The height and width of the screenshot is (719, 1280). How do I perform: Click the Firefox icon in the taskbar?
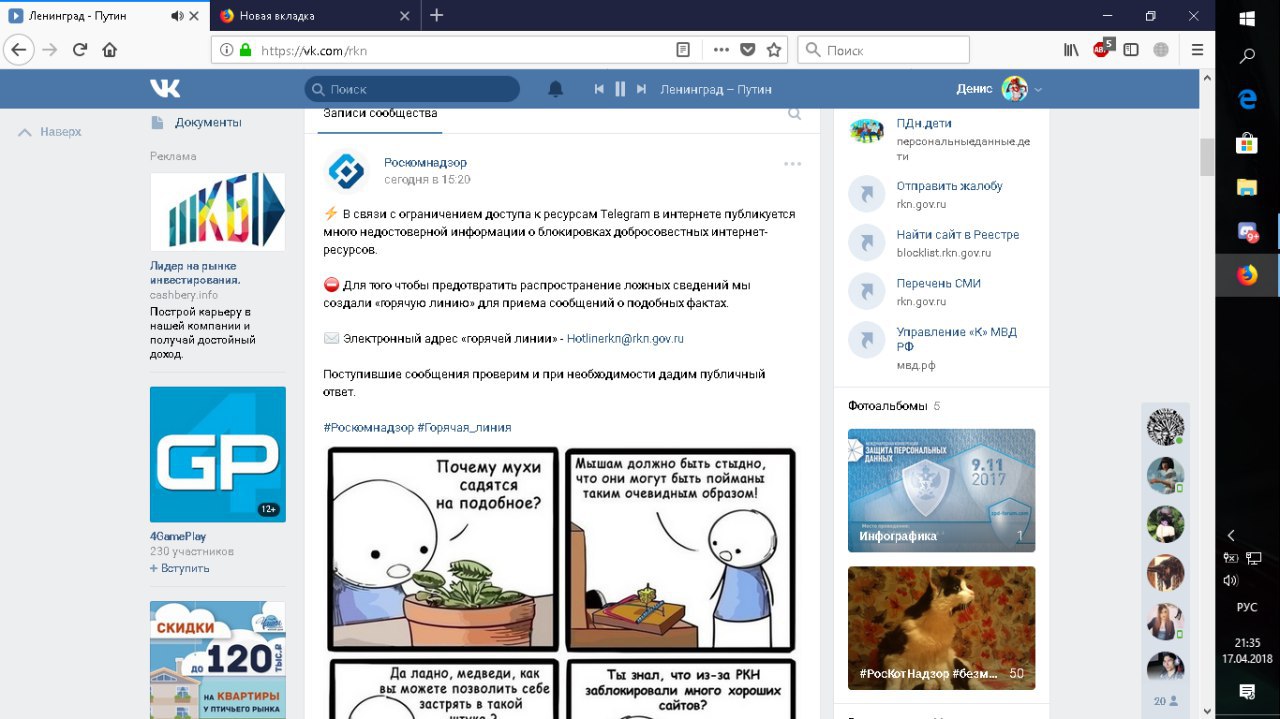coord(1247,275)
